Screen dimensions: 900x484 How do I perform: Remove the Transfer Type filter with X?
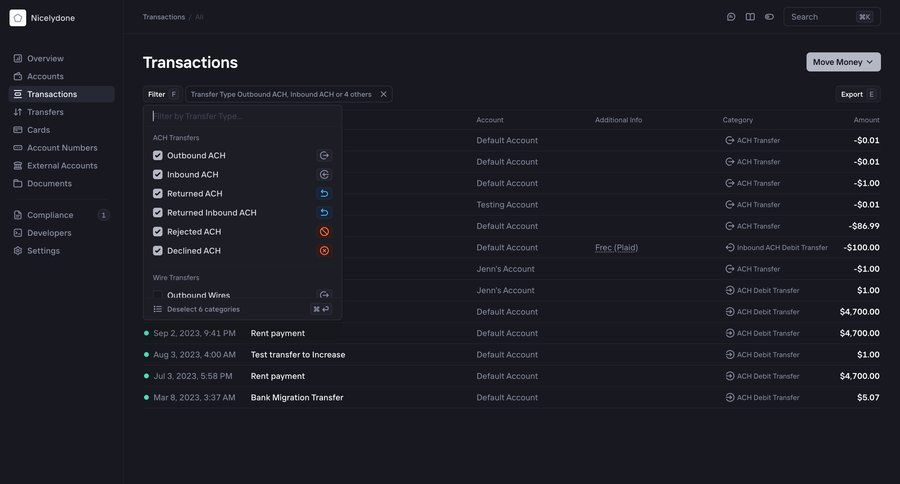(383, 94)
